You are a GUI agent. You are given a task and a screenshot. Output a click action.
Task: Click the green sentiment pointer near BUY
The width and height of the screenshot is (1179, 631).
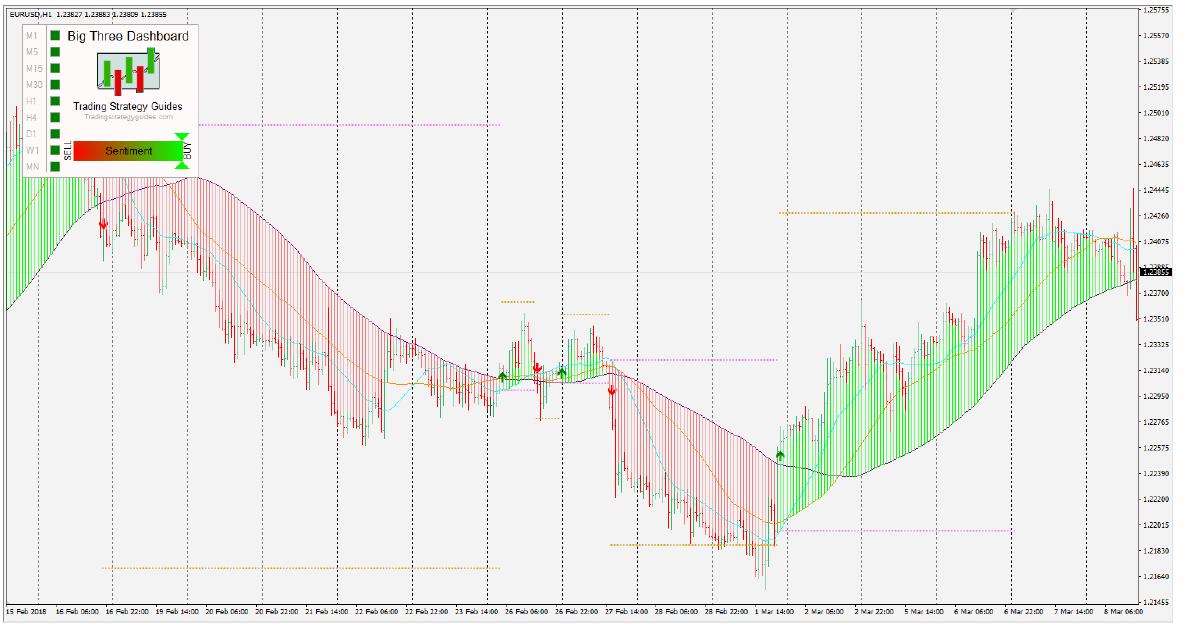click(181, 150)
